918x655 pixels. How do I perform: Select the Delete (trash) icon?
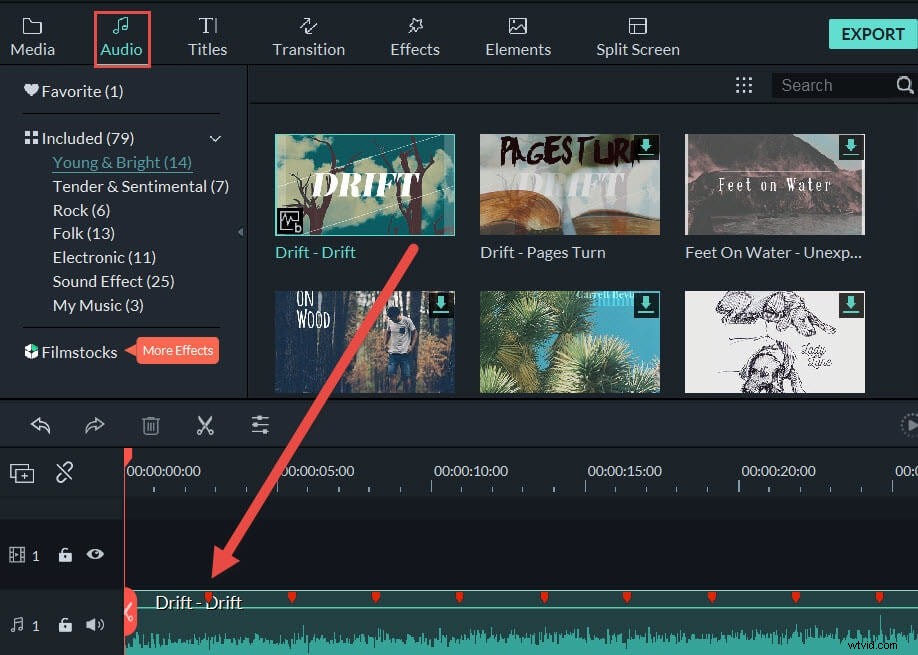point(151,425)
